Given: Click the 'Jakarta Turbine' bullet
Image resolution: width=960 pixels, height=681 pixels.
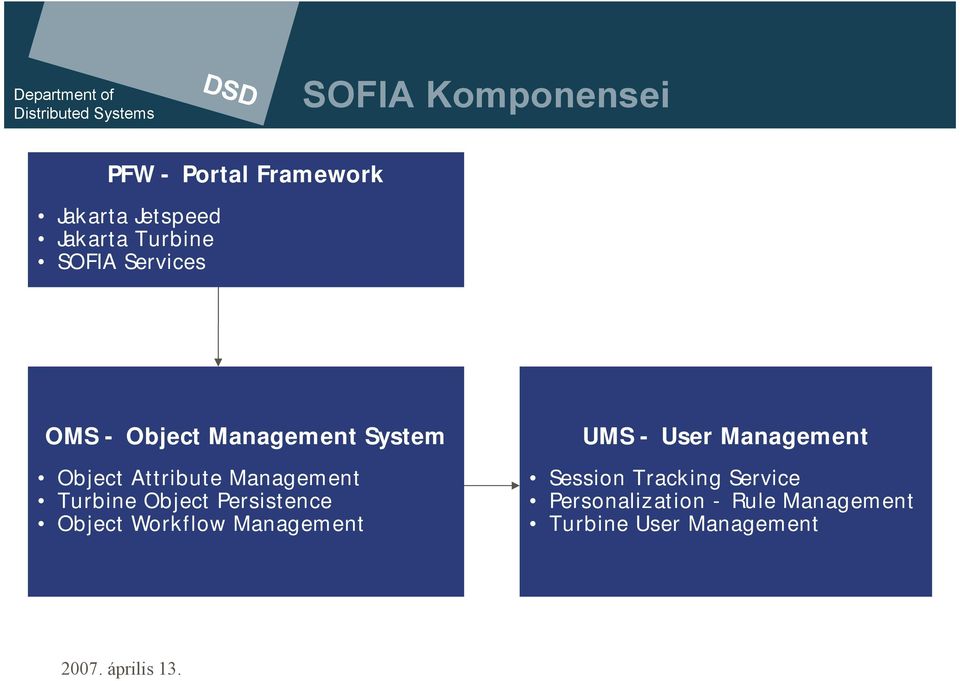Looking at the screenshot, I should click(x=135, y=239).
